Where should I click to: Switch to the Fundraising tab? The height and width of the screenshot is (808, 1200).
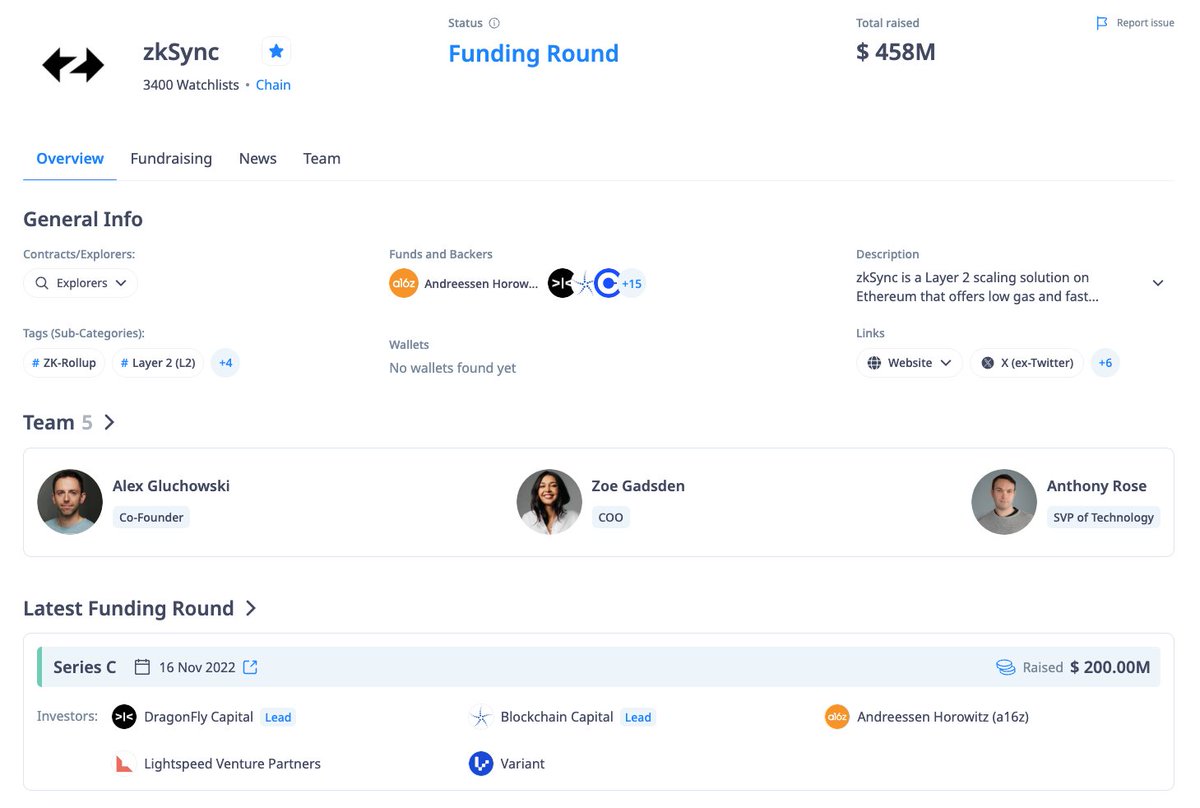tap(171, 158)
